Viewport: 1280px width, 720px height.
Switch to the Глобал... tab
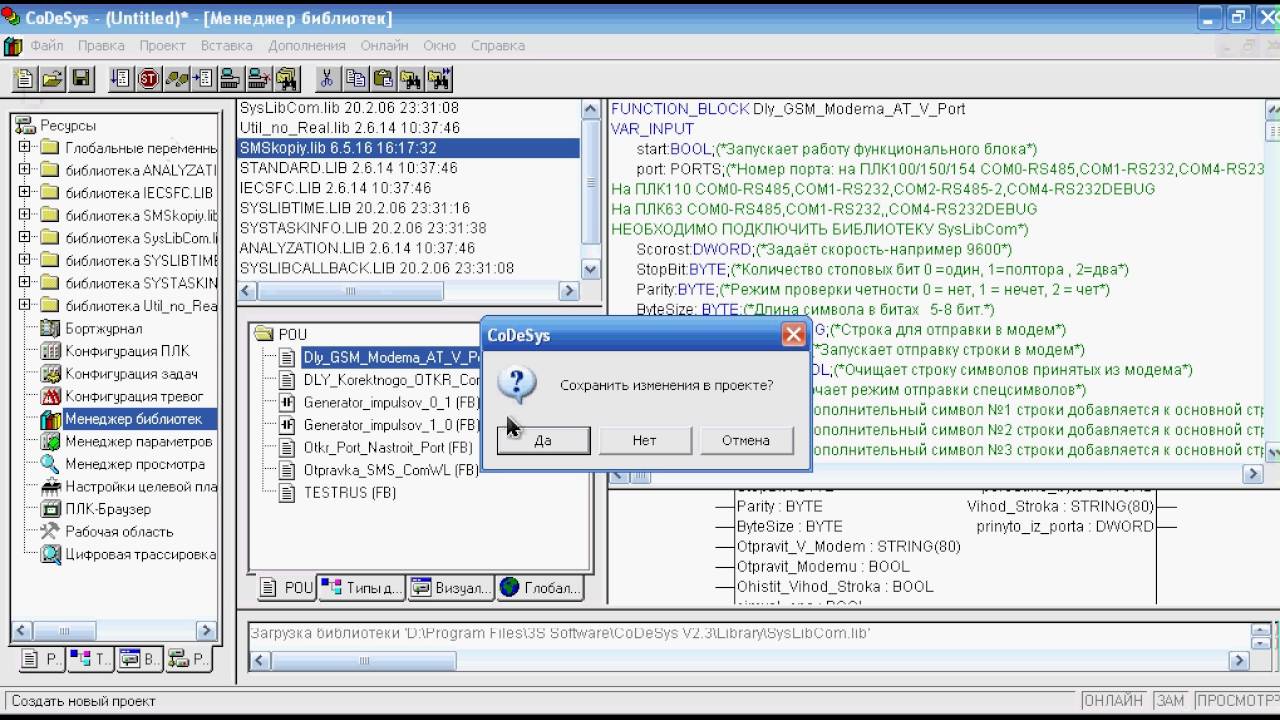tap(541, 588)
